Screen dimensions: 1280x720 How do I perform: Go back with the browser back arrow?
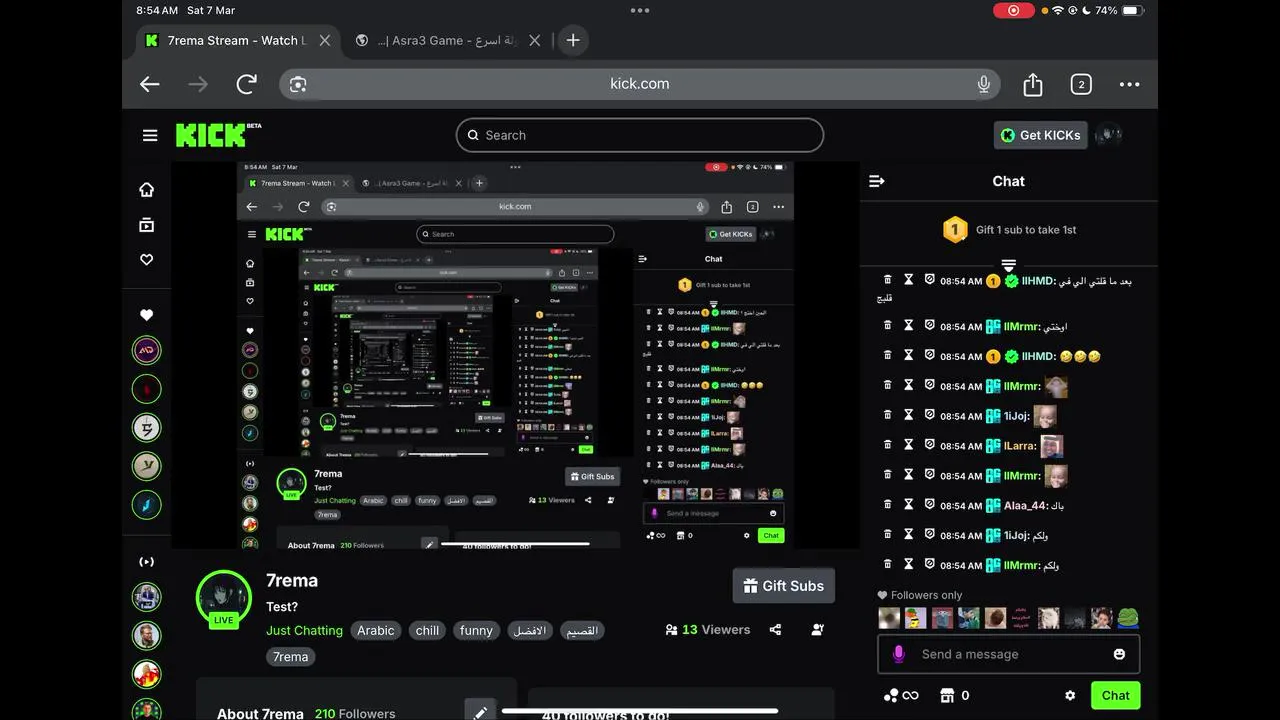[x=150, y=84]
